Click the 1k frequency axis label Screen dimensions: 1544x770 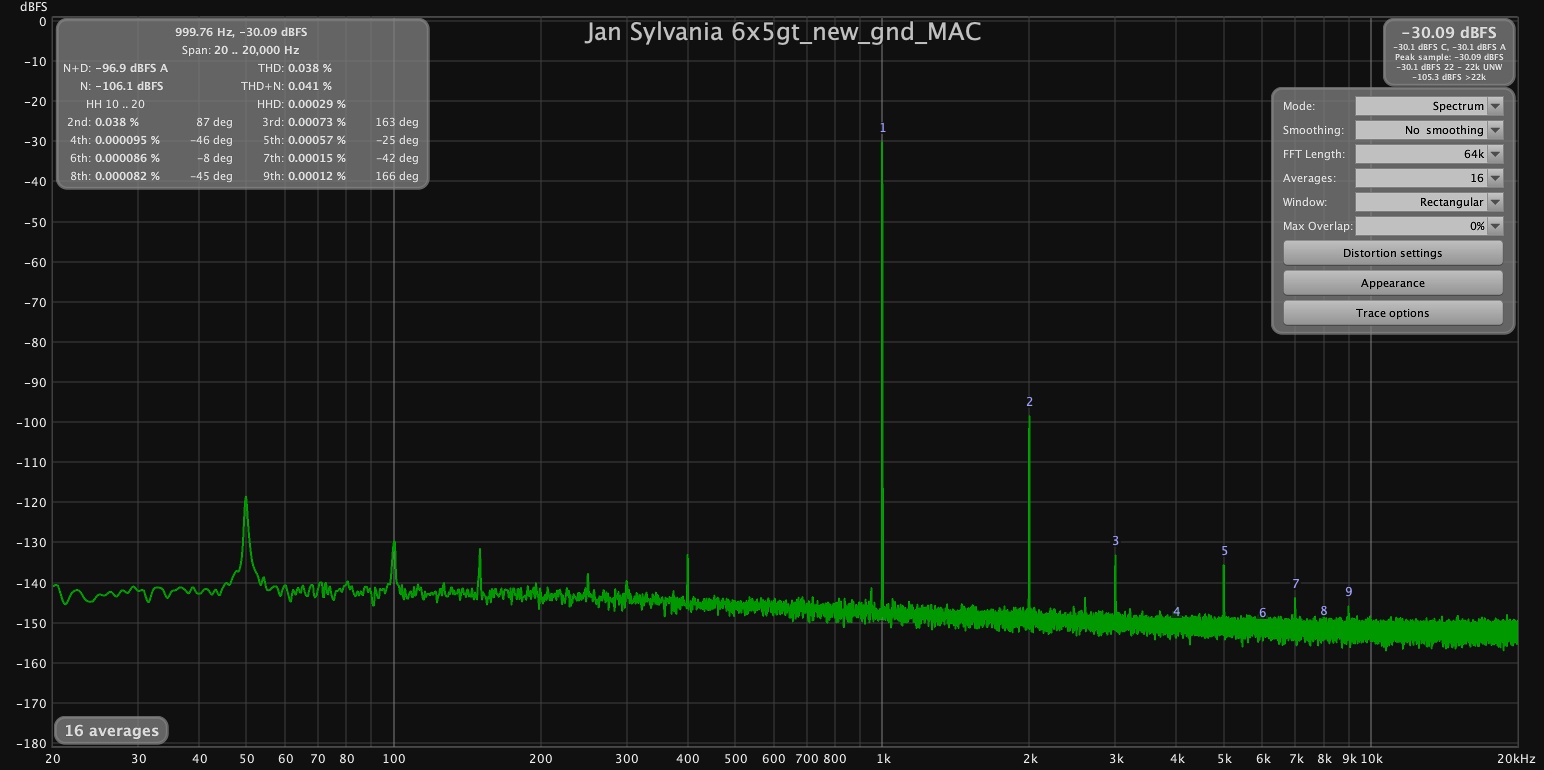point(882,759)
